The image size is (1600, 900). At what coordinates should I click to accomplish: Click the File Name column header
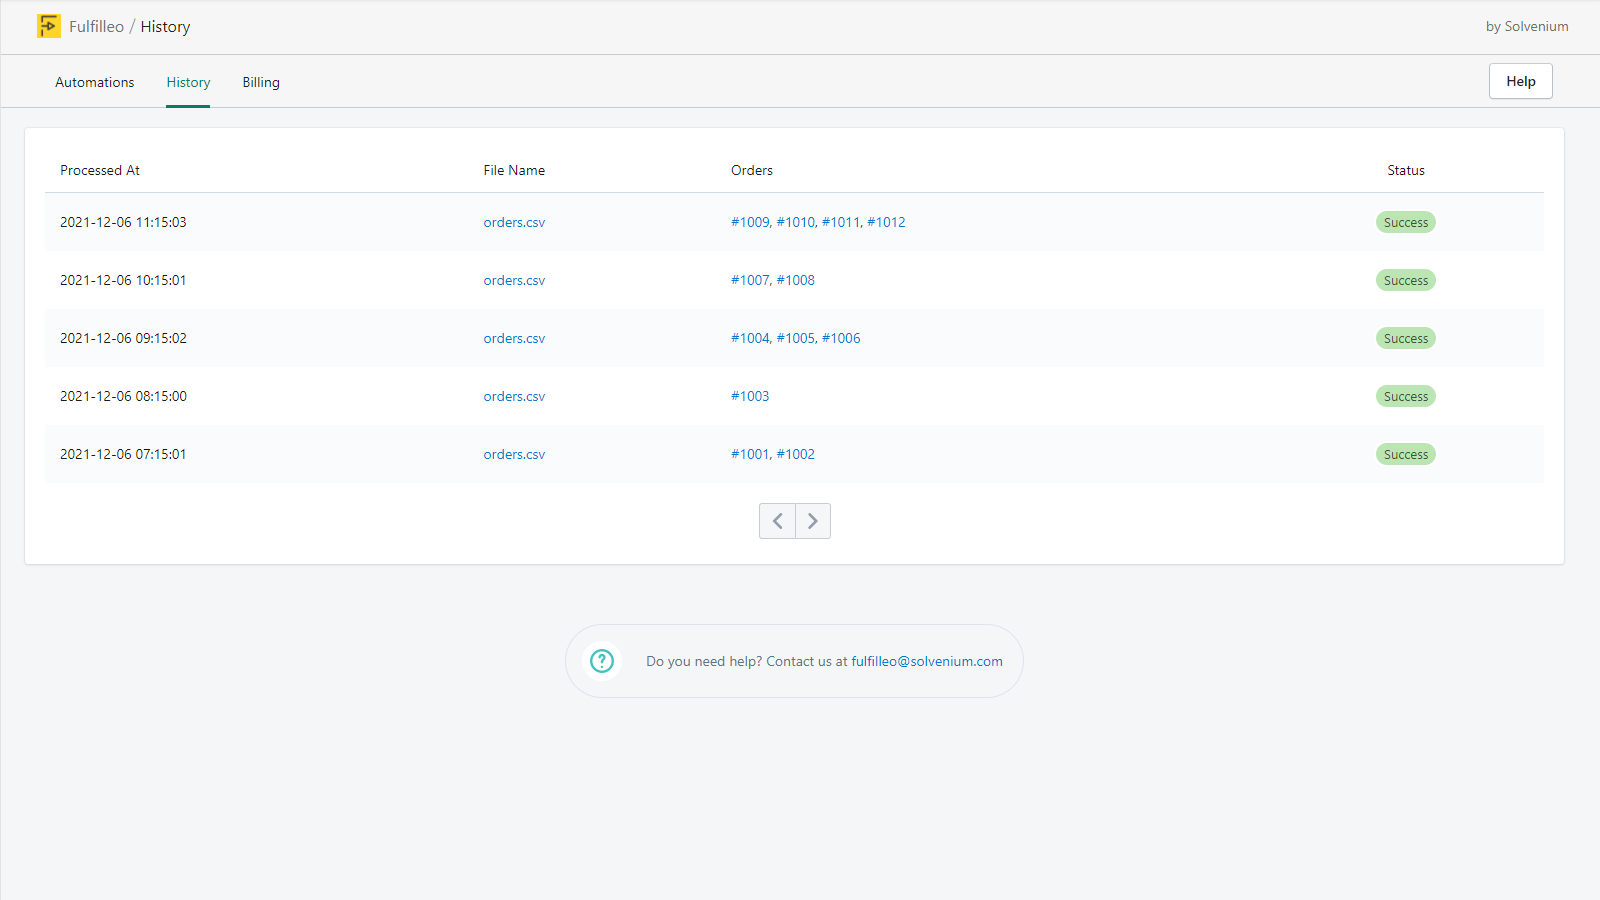coord(514,170)
